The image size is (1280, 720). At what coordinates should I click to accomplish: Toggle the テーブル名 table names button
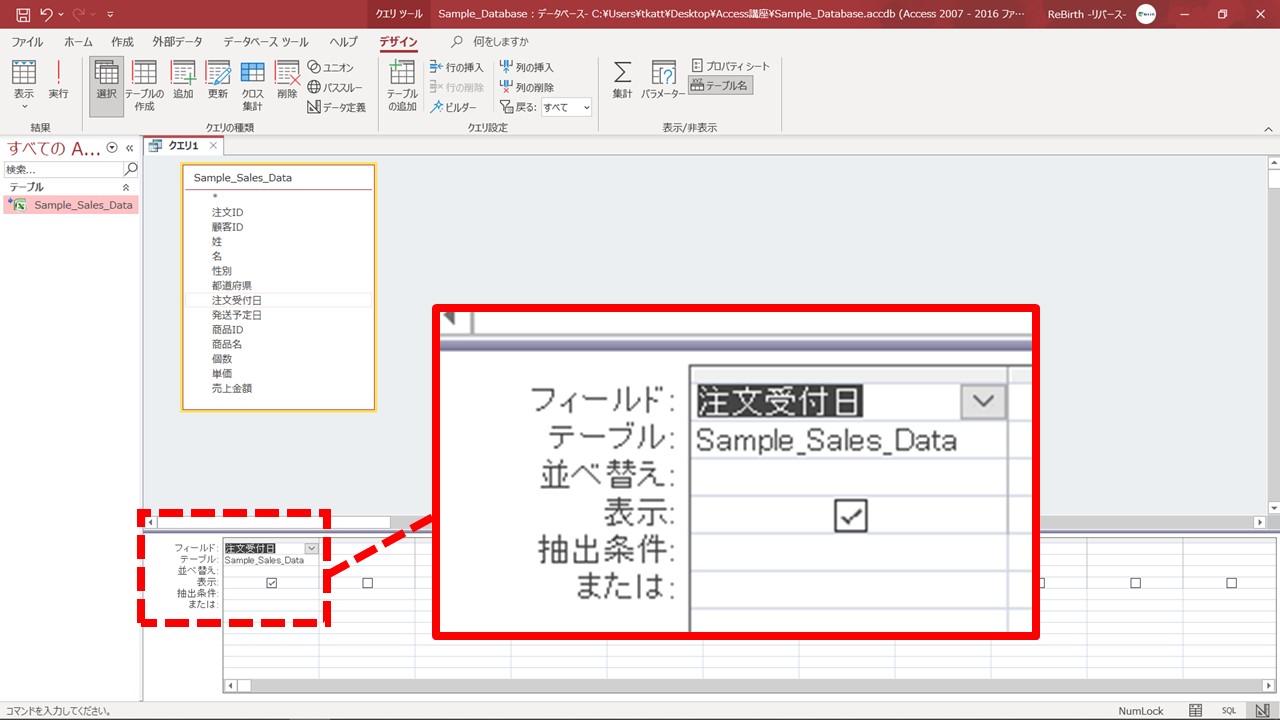[720, 86]
